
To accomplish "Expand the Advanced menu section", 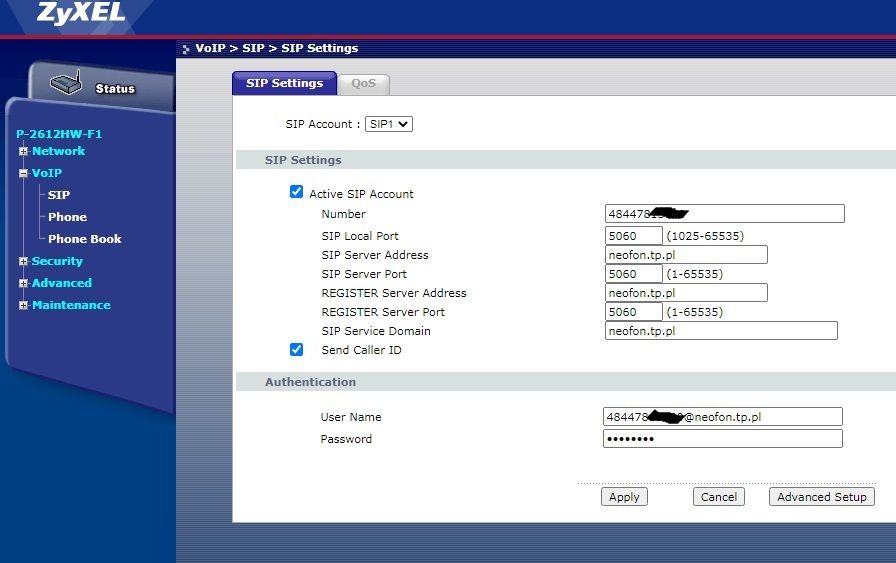I will tap(23, 284).
